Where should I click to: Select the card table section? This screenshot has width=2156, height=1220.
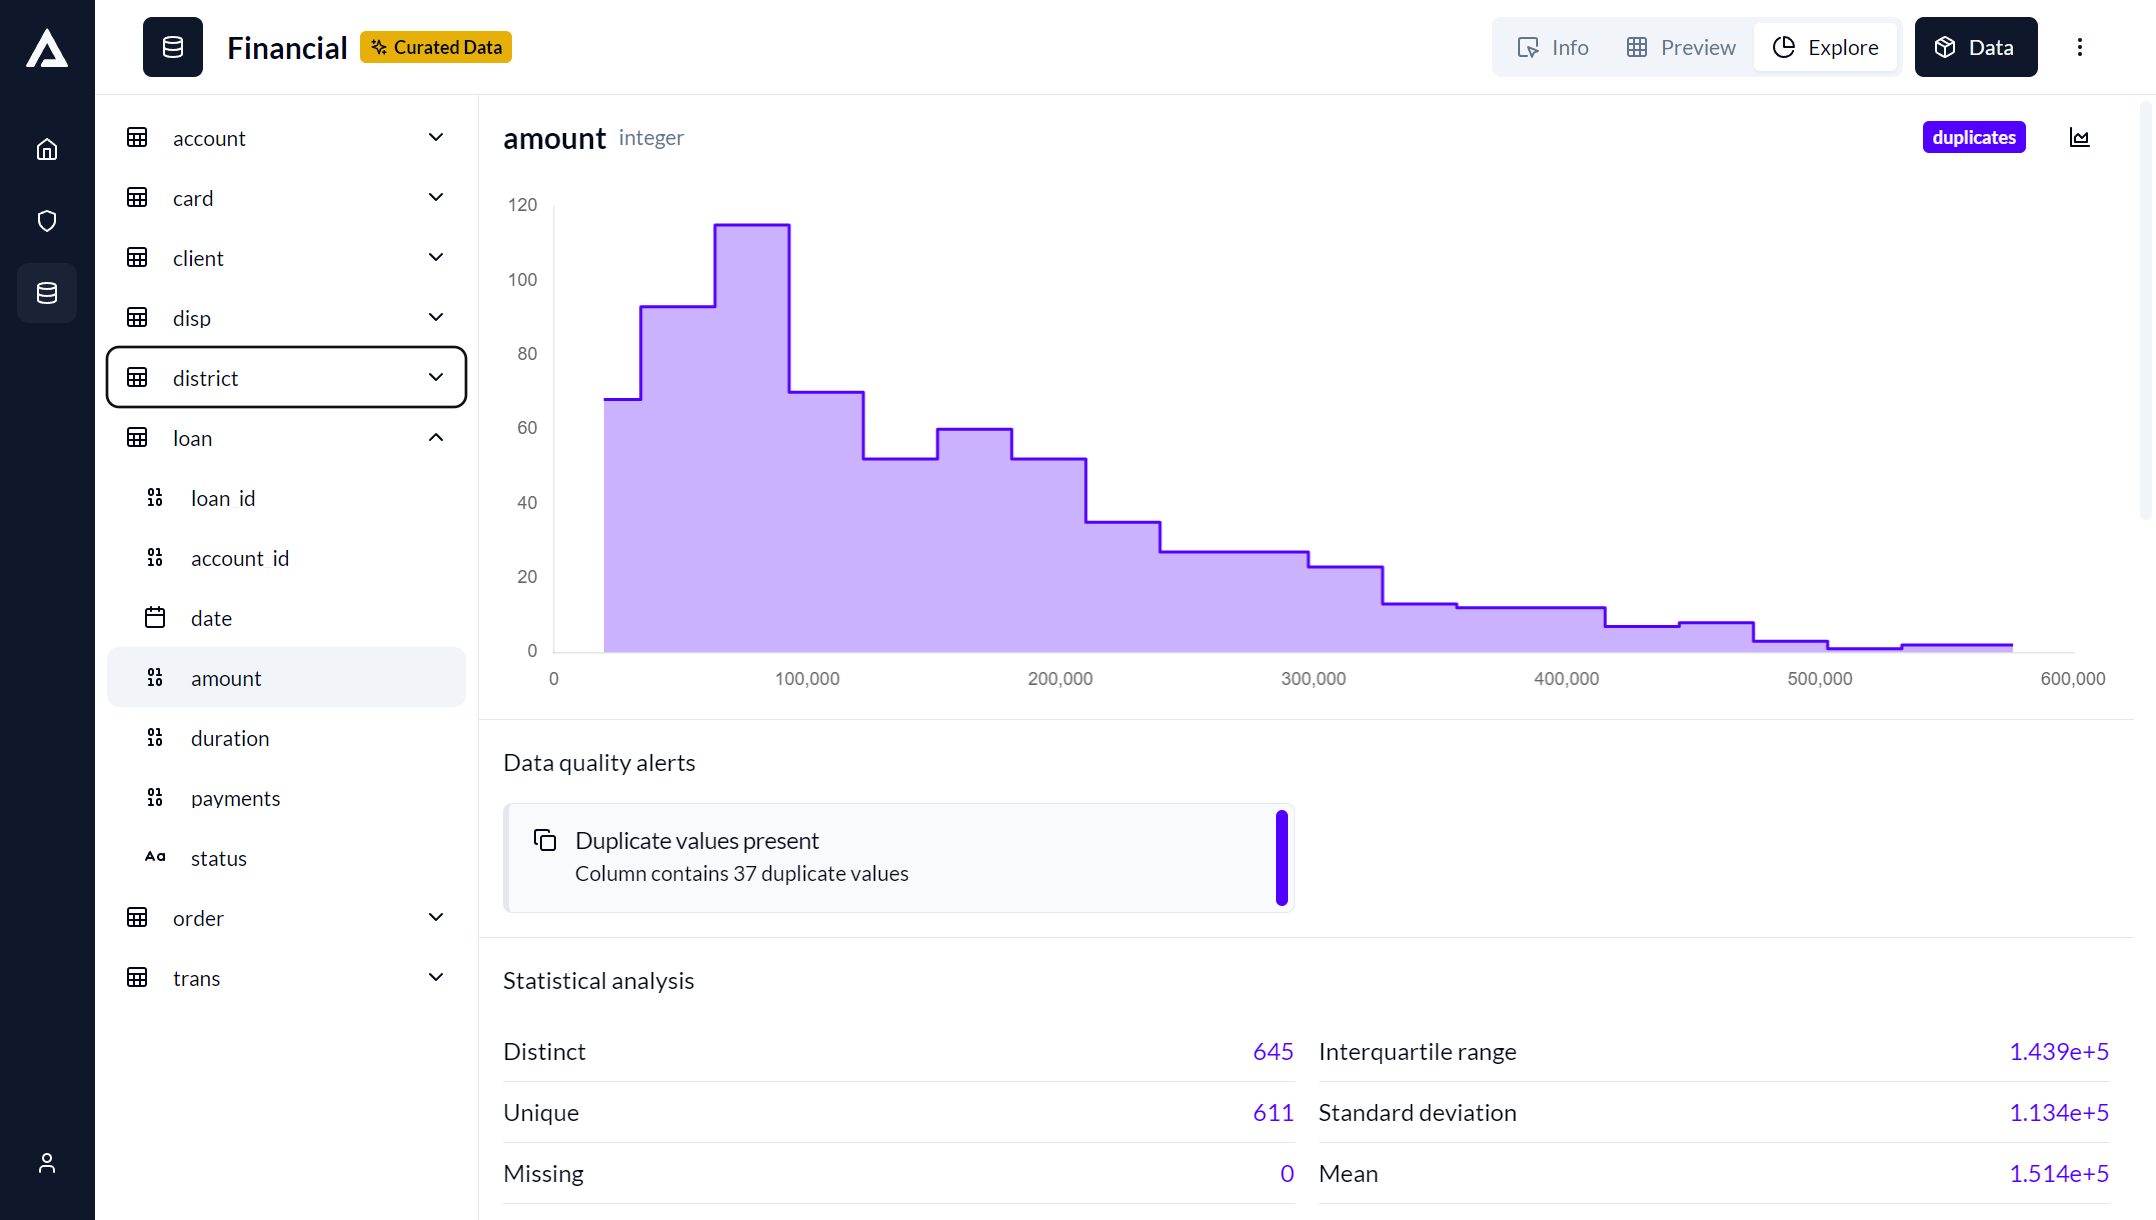coord(286,197)
